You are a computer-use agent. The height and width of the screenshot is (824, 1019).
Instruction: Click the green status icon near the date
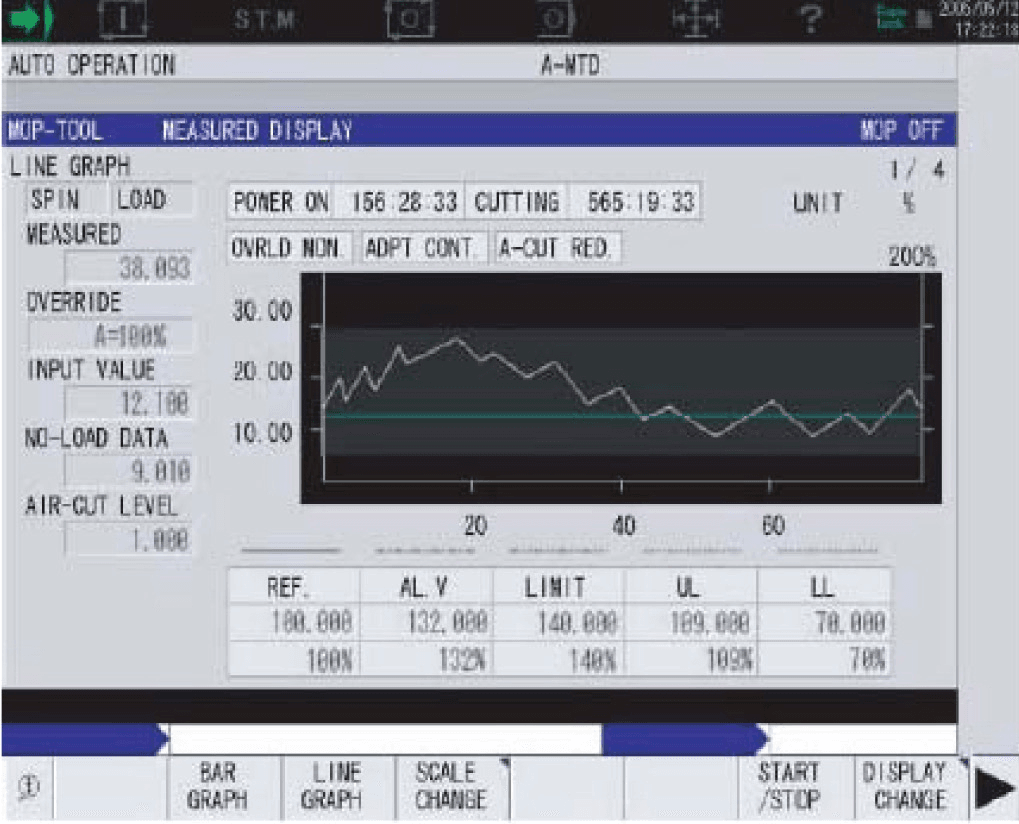(890, 17)
